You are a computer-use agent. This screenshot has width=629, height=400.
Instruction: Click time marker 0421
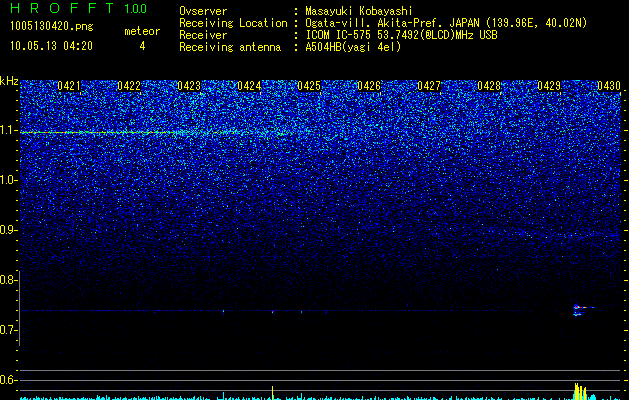[69, 86]
